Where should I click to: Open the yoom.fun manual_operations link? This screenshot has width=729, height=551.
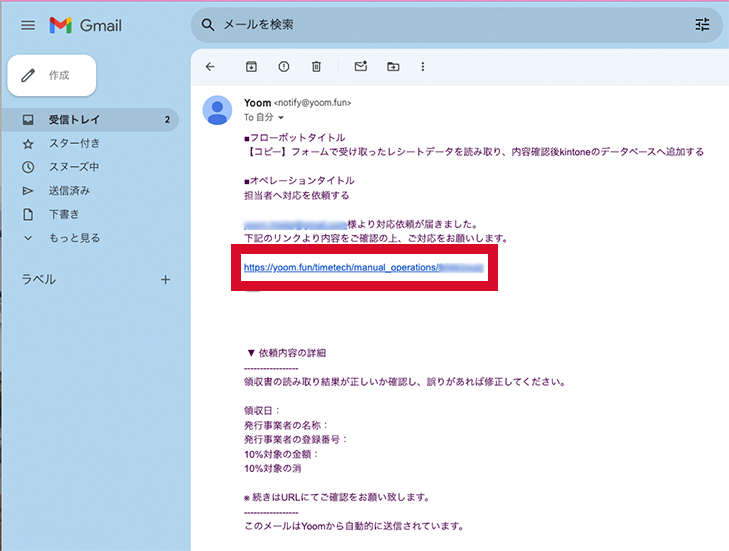[x=363, y=267]
